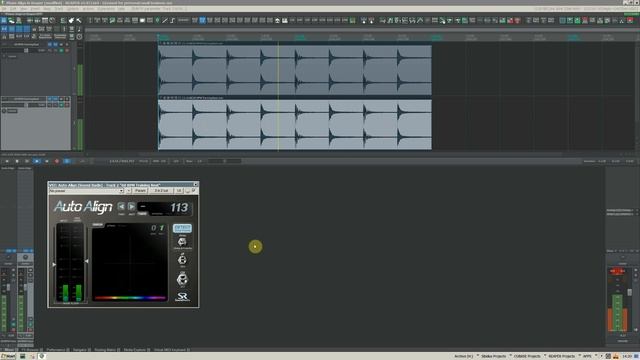Click the first track's name field
Screen dimensions: 640x360
26,44
